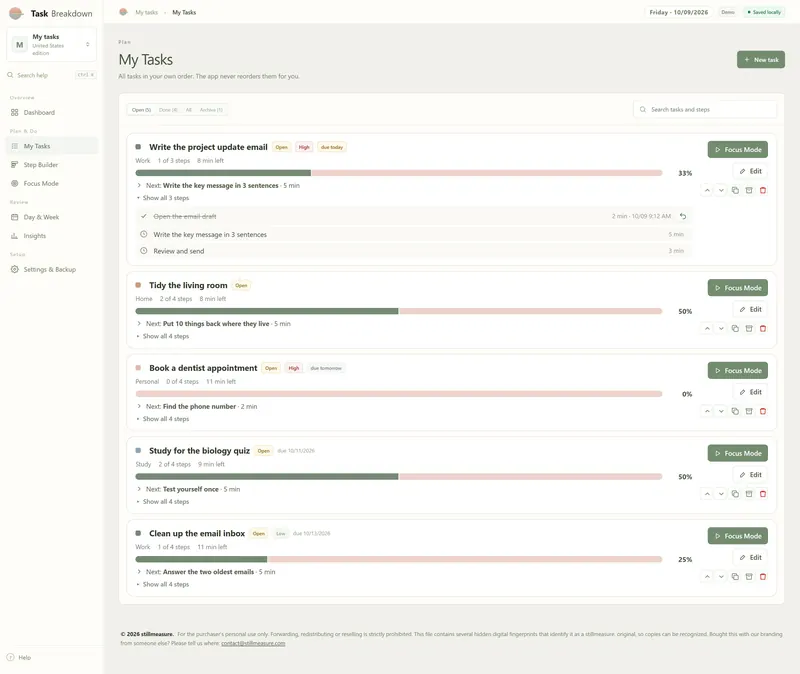Click the Help icon in sidebar footer

(x=10, y=657)
